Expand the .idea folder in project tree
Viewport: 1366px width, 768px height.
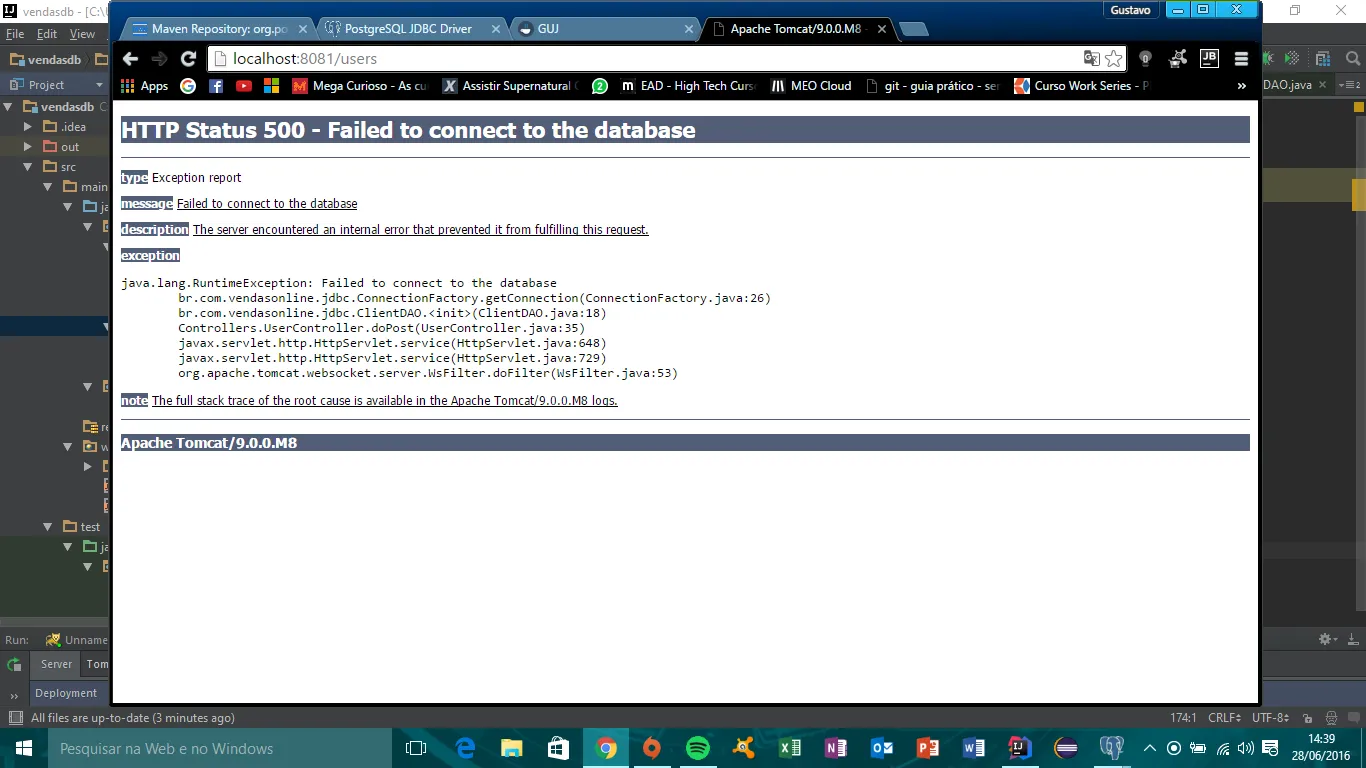[28, 127]
